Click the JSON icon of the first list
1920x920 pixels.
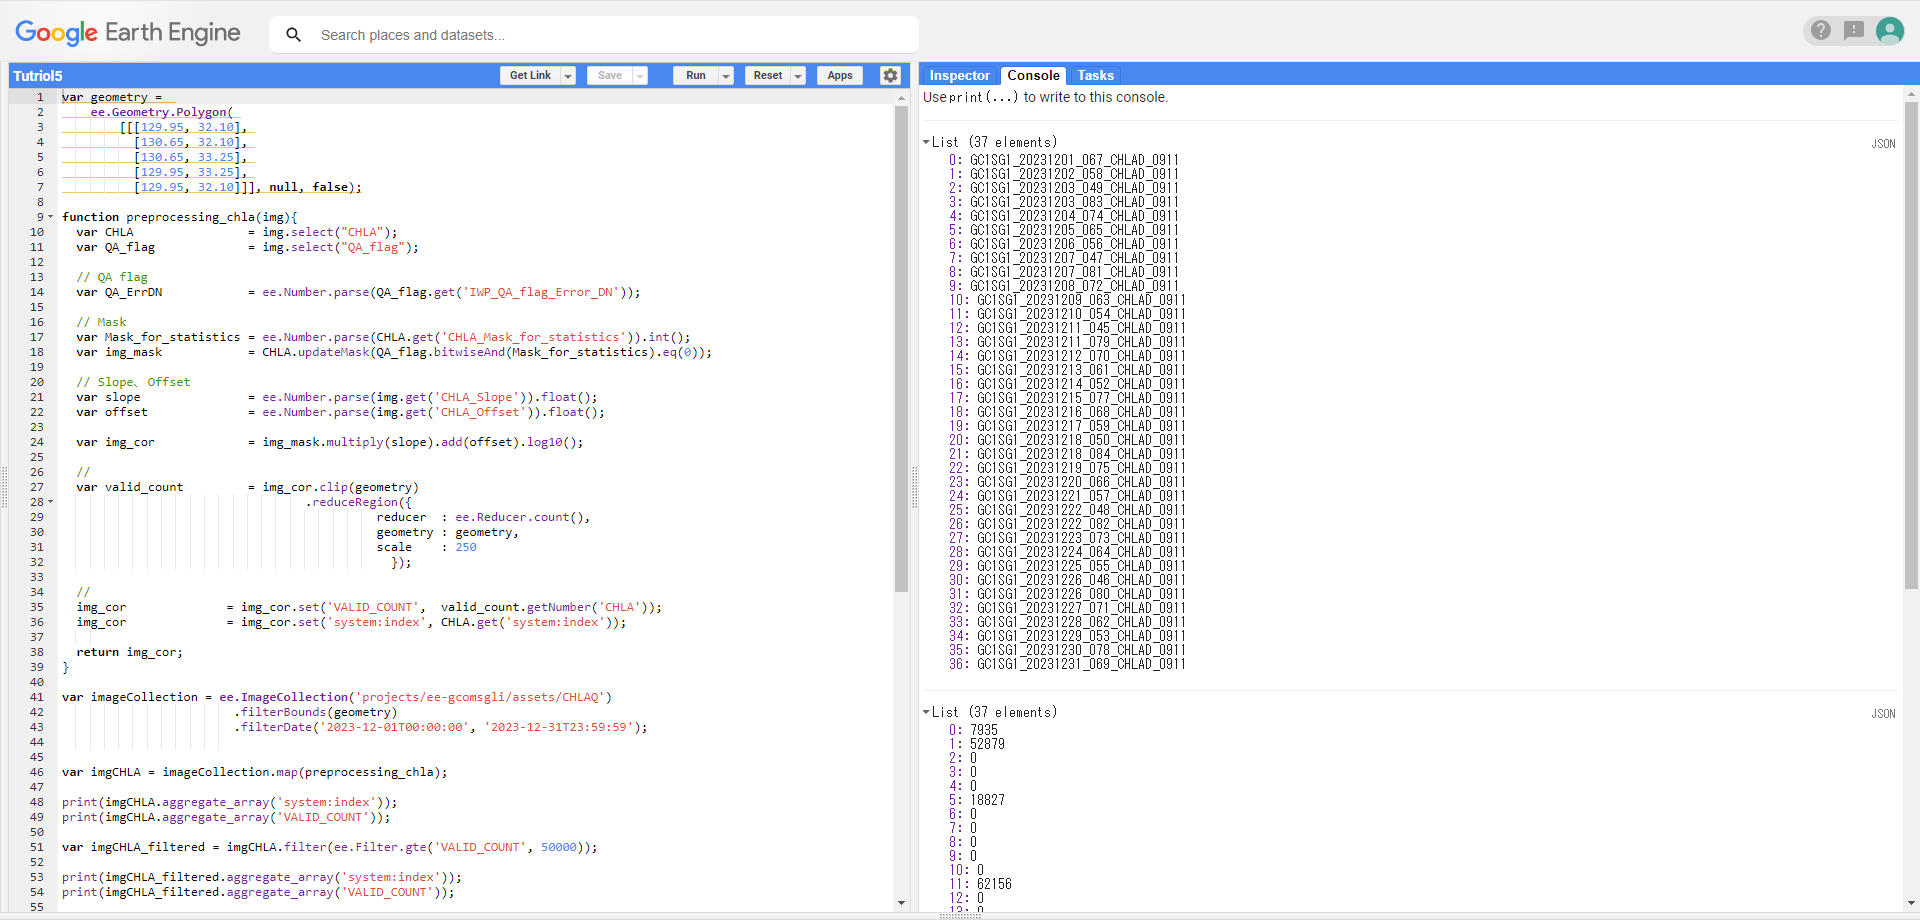pyautogui.click(x=1883, y=144)
